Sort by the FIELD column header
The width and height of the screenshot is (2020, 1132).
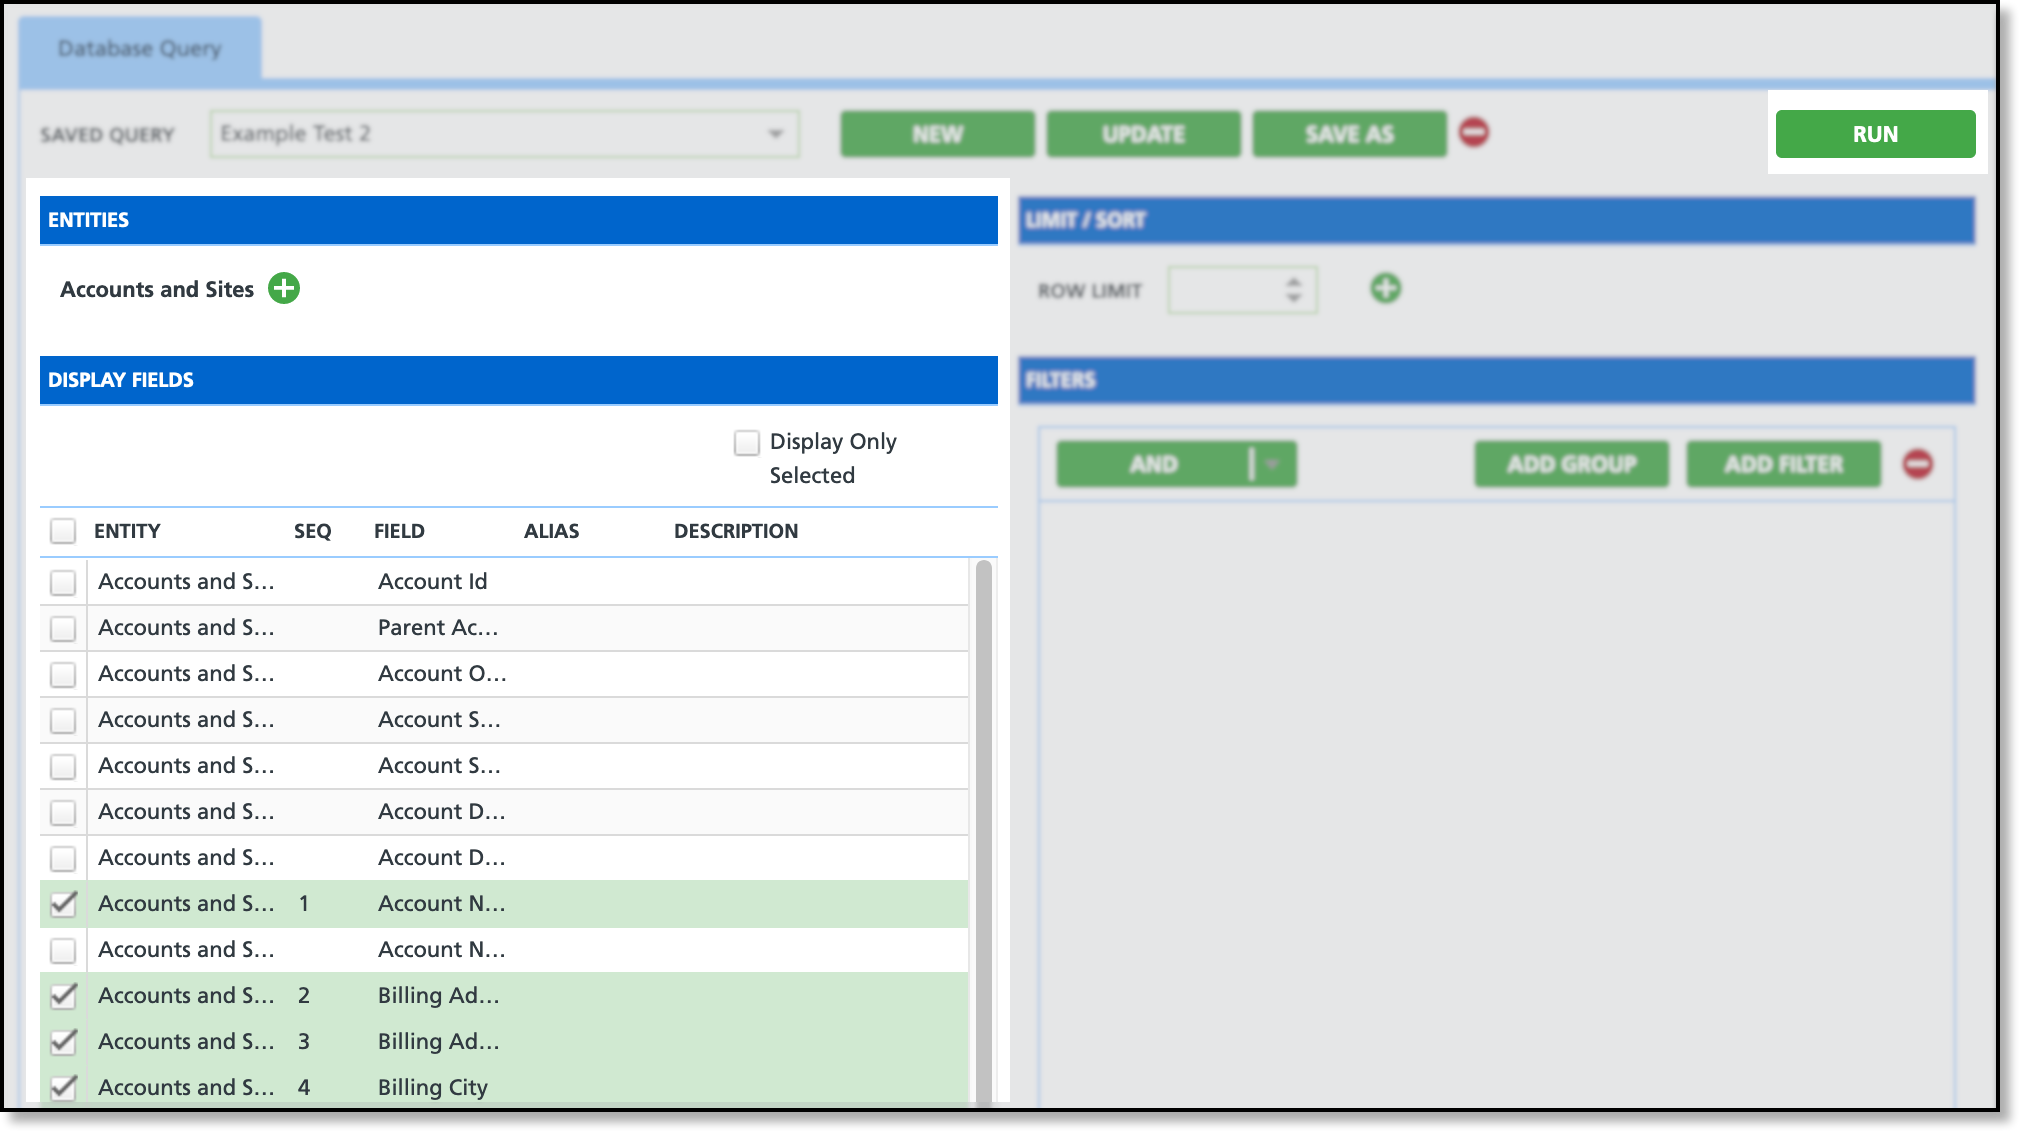399,531
